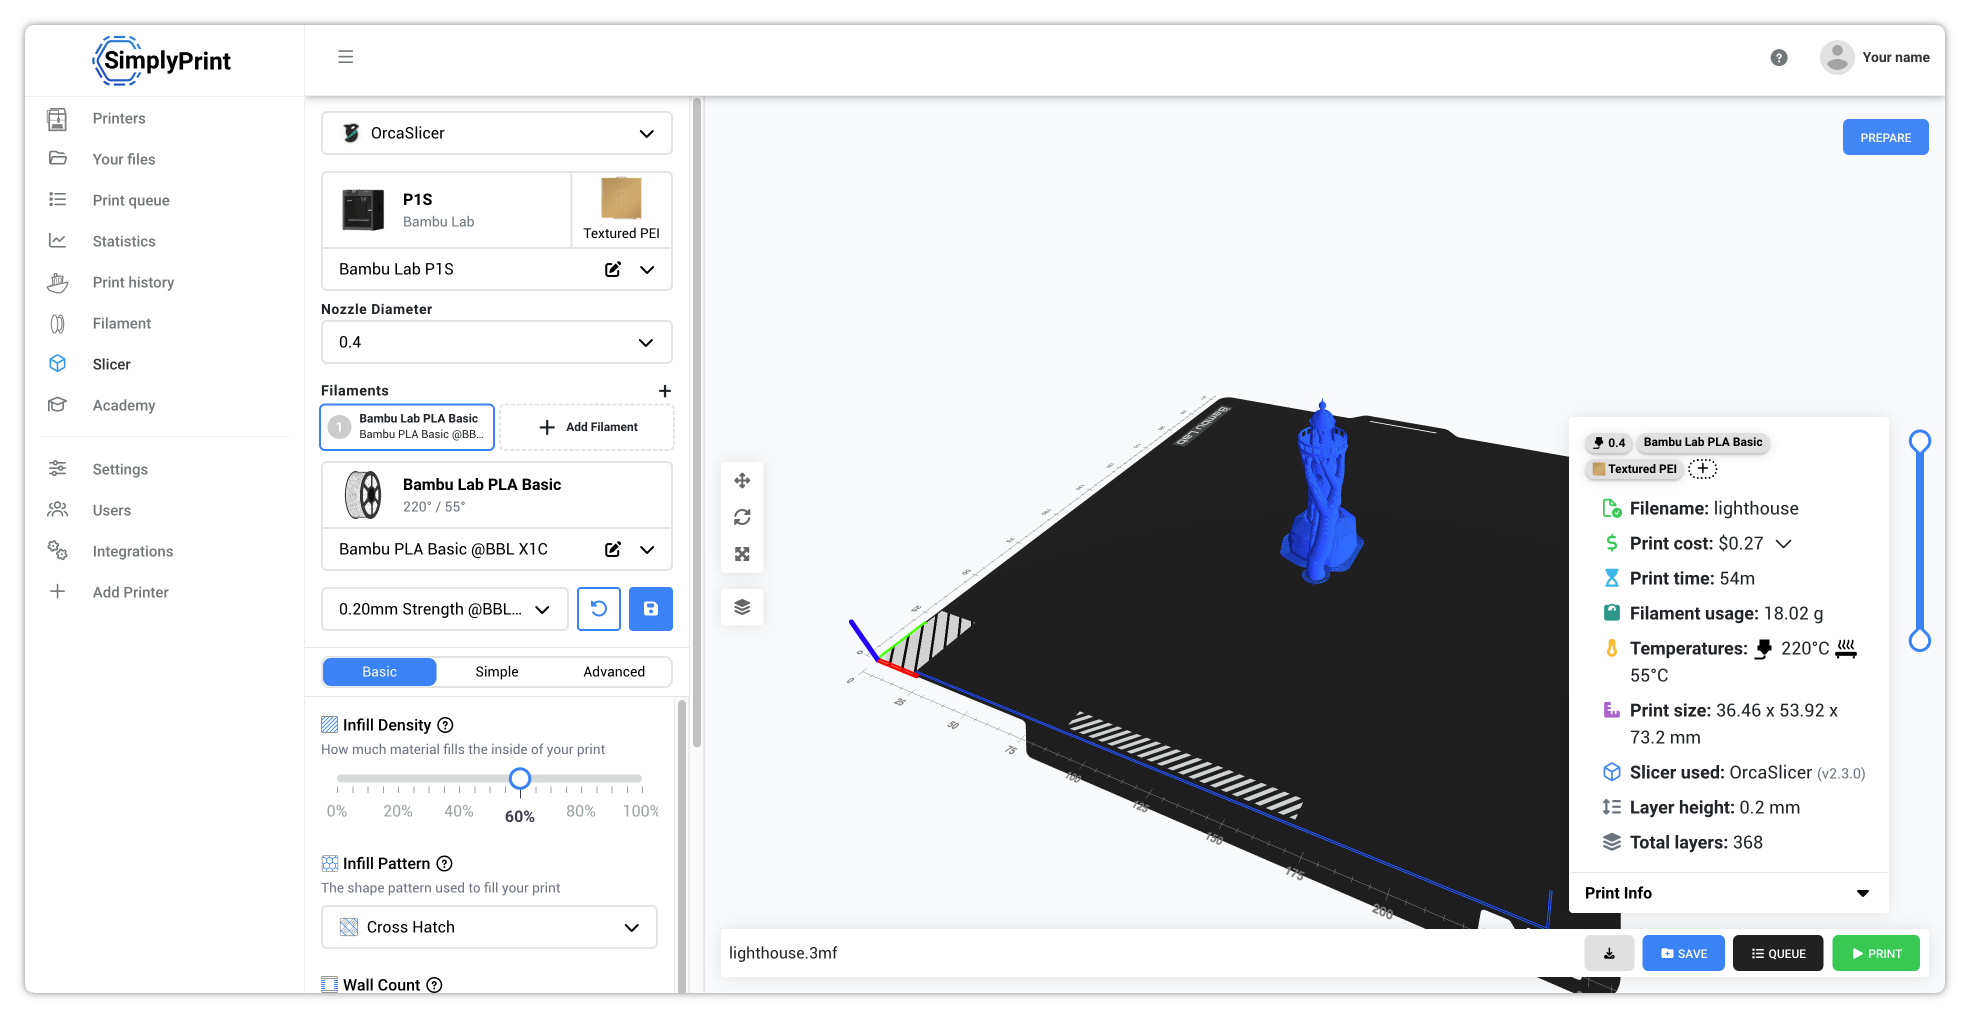Click the bottom handle of the layer slider
This screenshot has height=1018, width=1970.
[1920, 640]
